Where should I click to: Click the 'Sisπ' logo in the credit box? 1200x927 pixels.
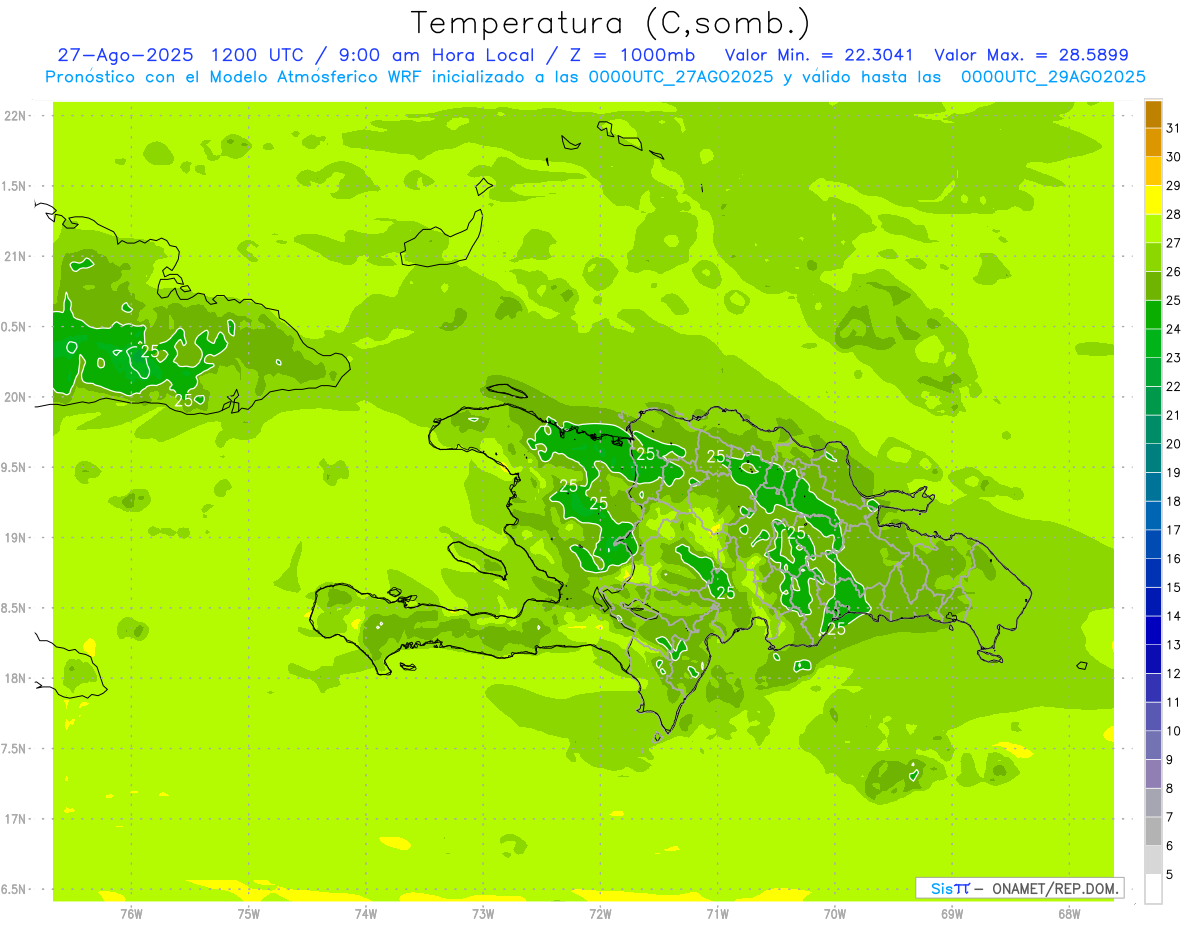click(x=950, y=888)
